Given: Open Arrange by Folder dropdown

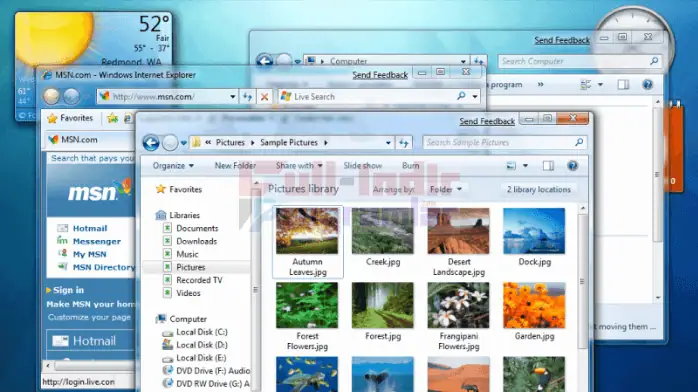Looking at the screenshot, I should pyautogui.click(x=446, y=190).
